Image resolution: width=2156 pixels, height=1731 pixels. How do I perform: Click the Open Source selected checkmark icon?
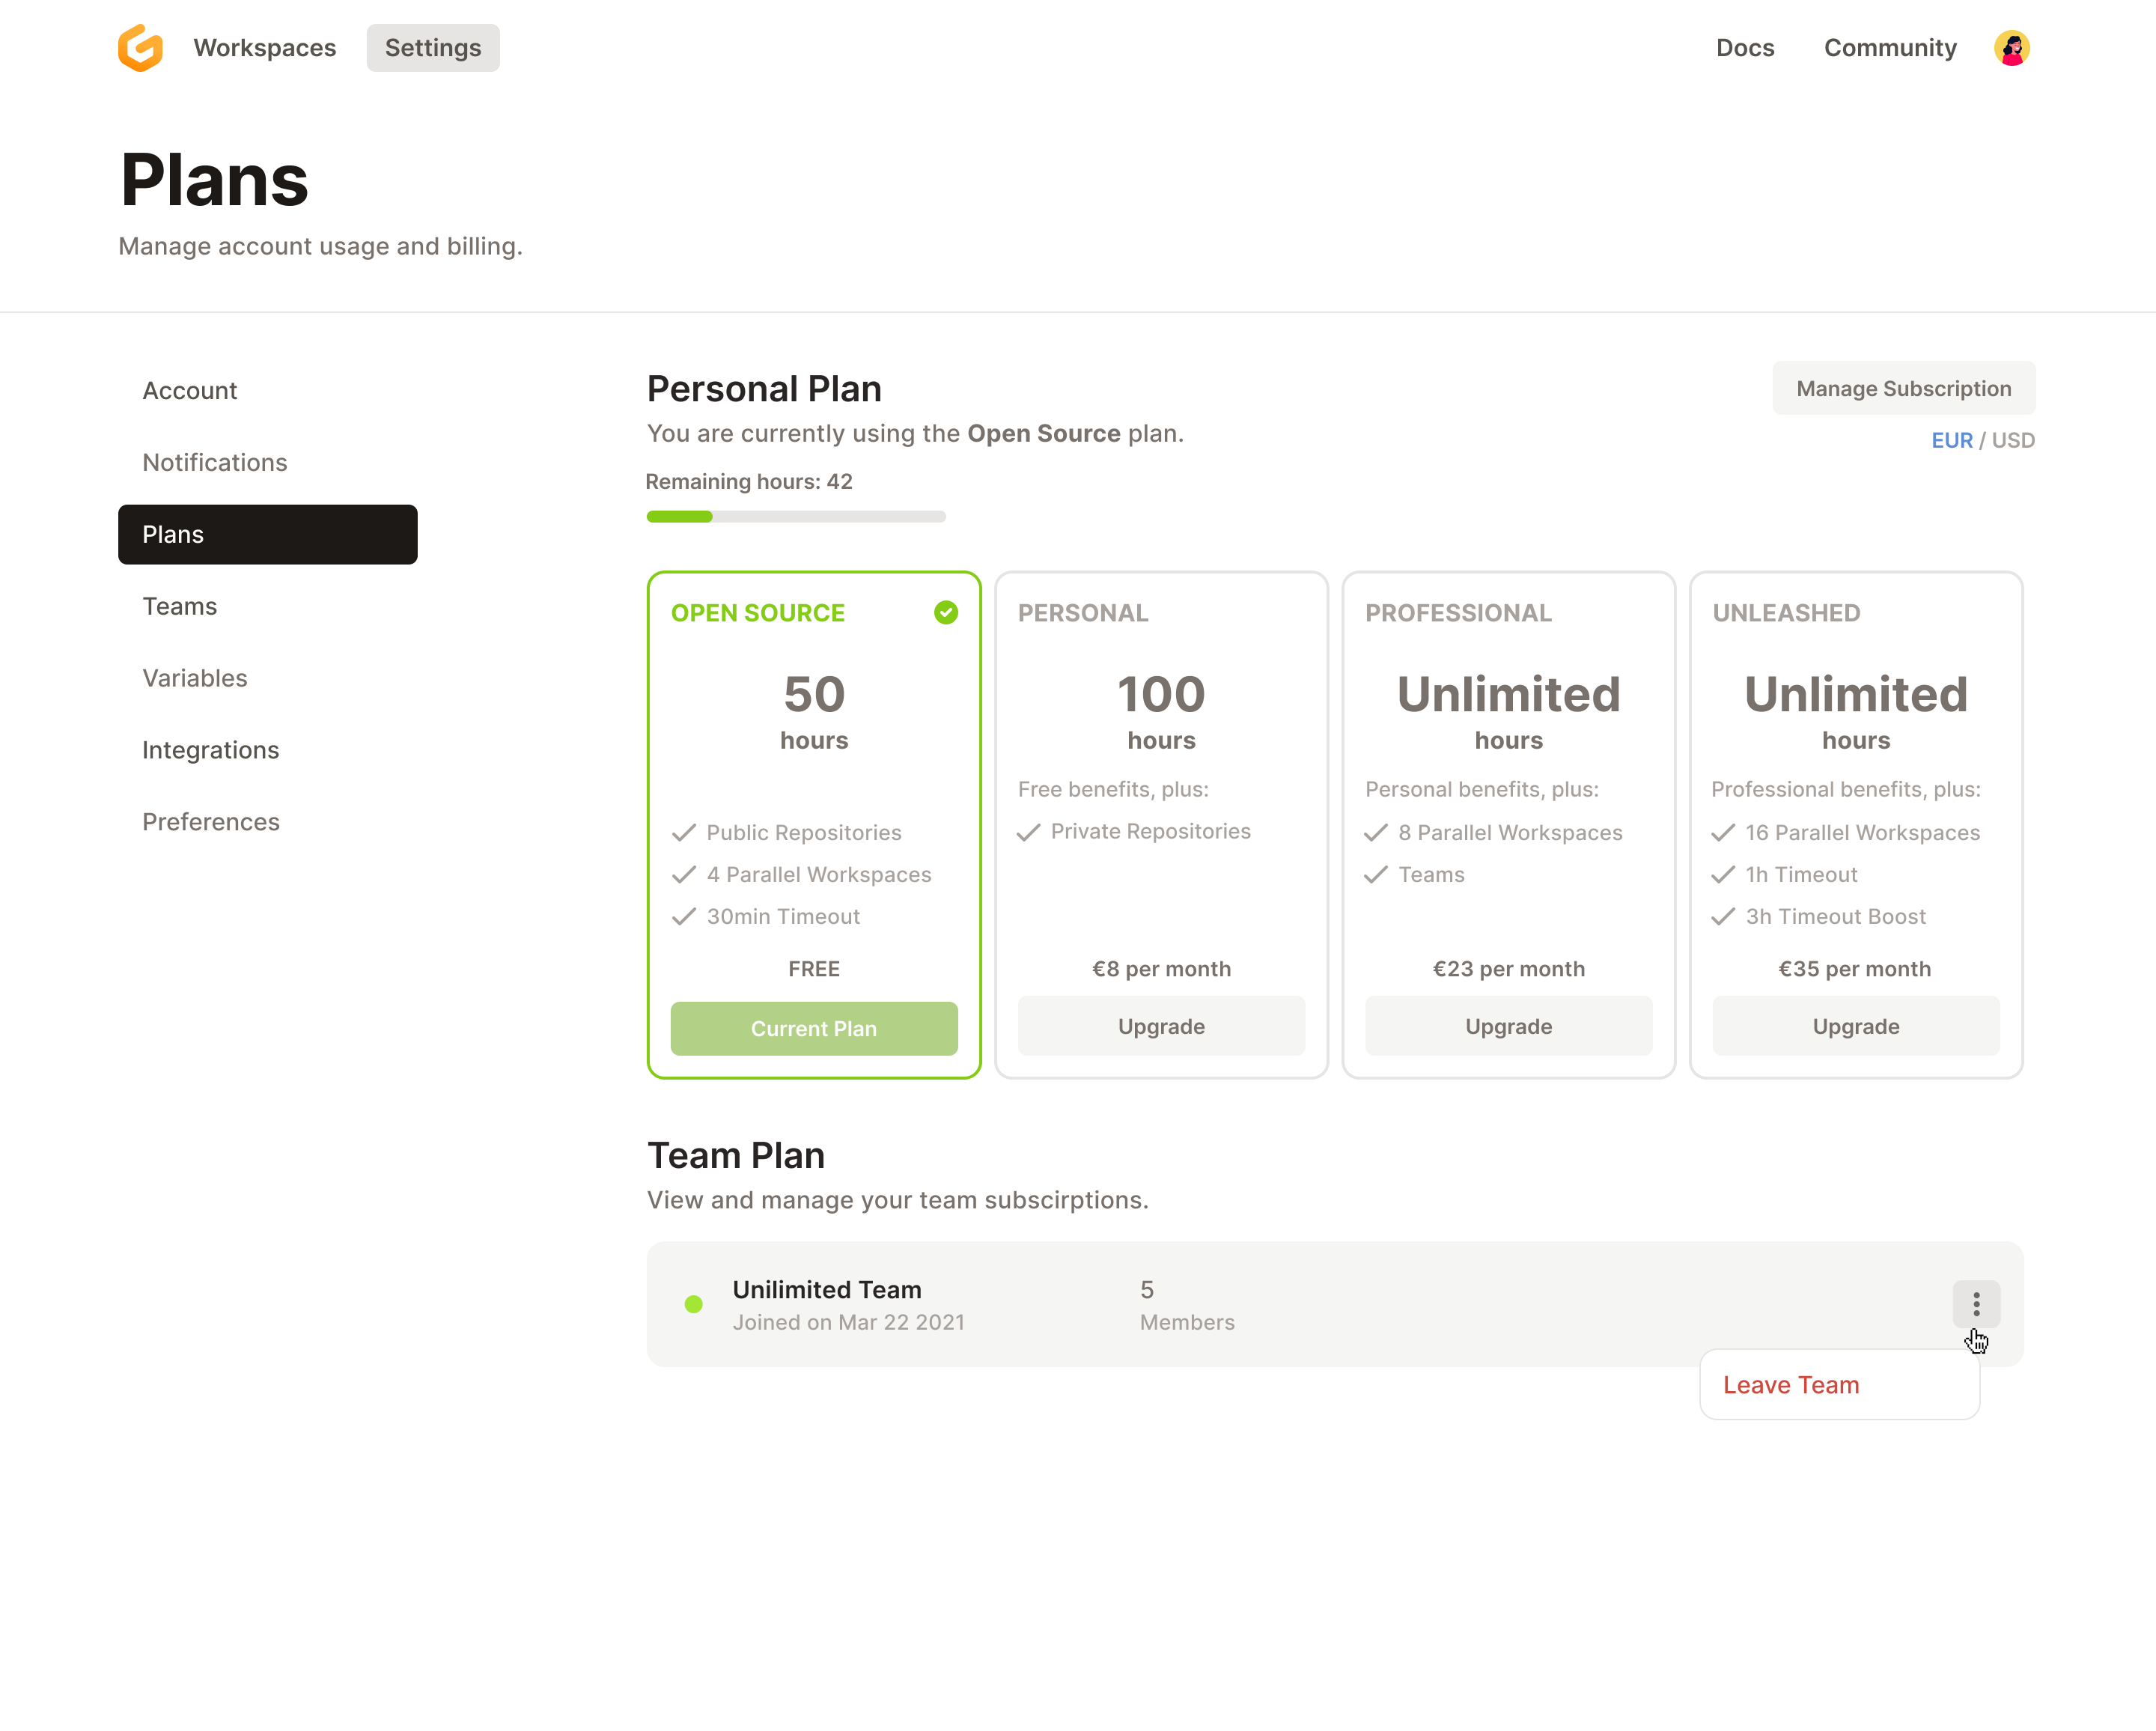[x=945, y=612]
